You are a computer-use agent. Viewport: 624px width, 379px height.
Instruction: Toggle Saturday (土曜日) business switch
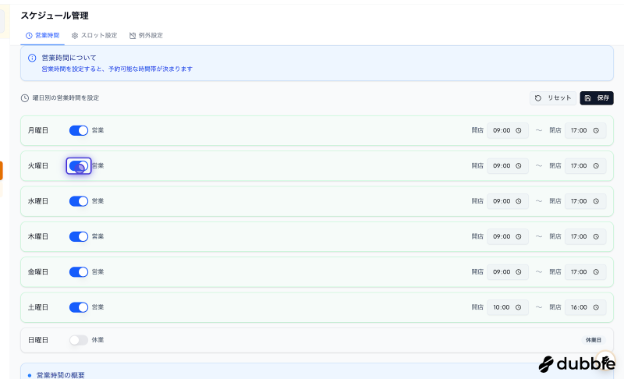pyautogui.click(x=78, y=307)
